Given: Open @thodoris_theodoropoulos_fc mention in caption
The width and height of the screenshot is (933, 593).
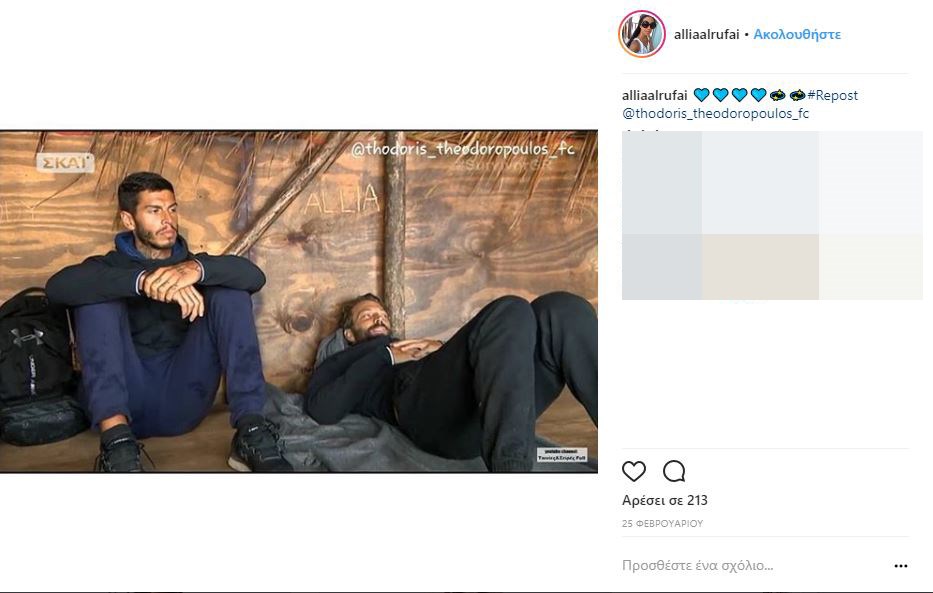Looking at the screenshot, I should [715, 113].
